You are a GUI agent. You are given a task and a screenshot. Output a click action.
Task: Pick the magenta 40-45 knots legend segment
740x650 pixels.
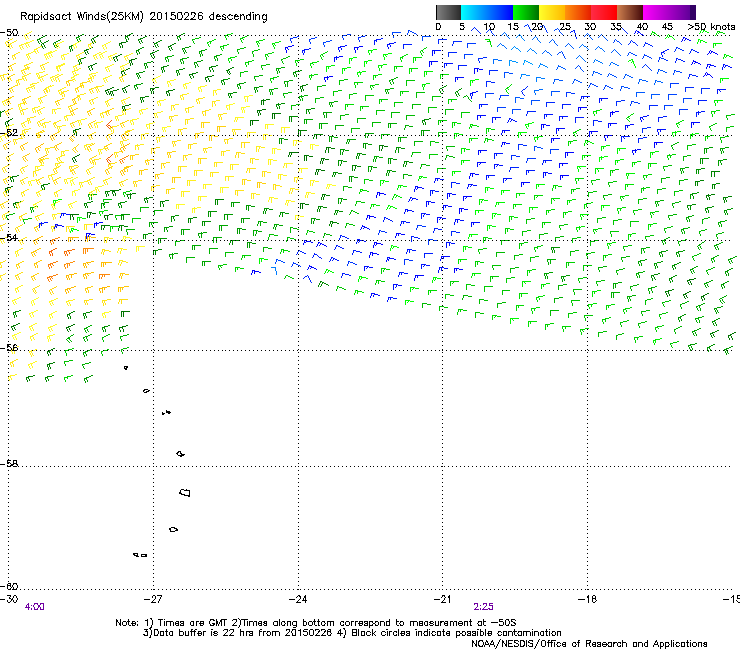[656, 12]
